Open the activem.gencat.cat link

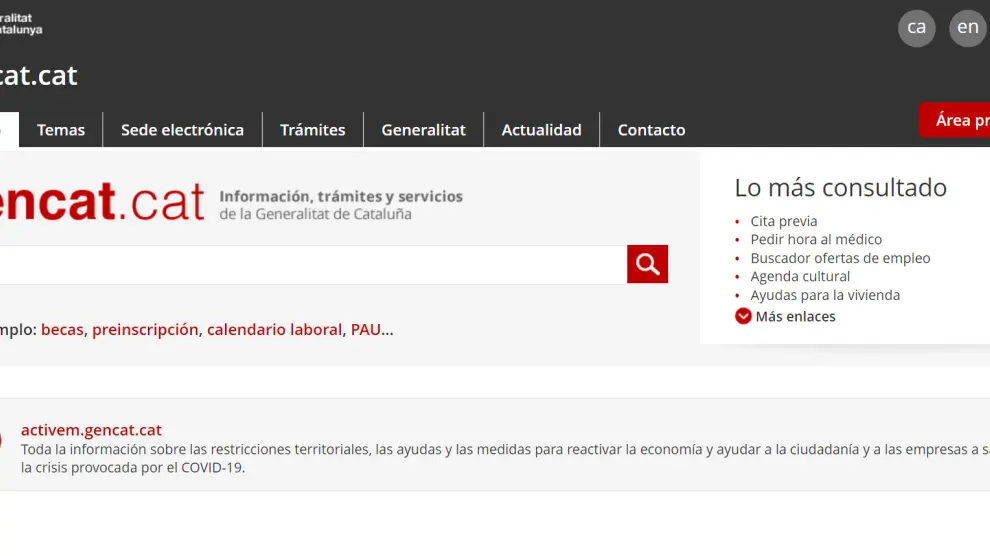(x=91, y=430)
